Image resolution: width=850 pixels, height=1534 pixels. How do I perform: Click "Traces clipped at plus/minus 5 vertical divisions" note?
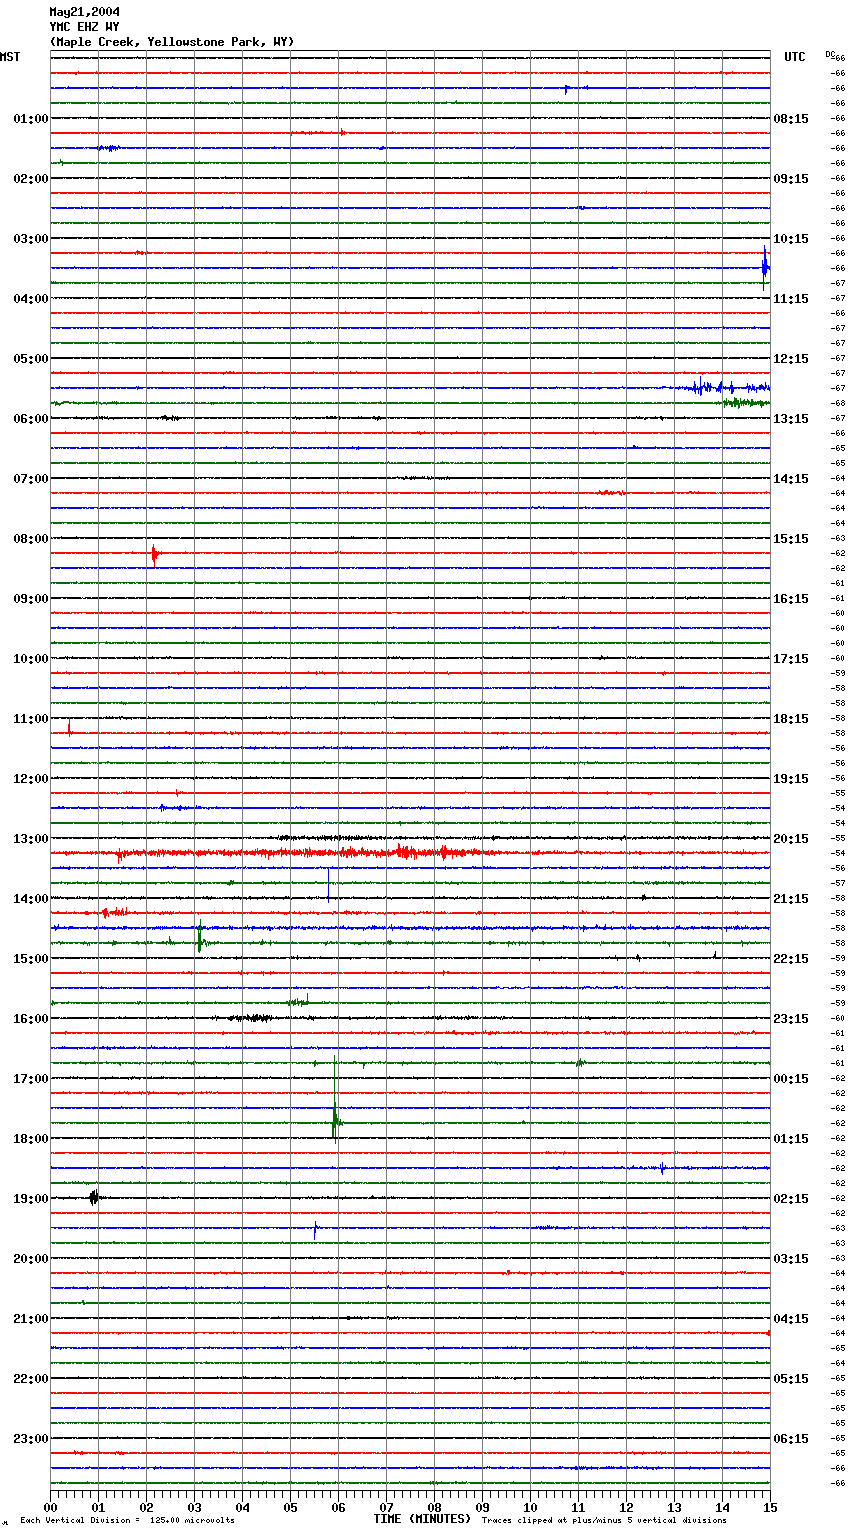(x=604, y=1520)
